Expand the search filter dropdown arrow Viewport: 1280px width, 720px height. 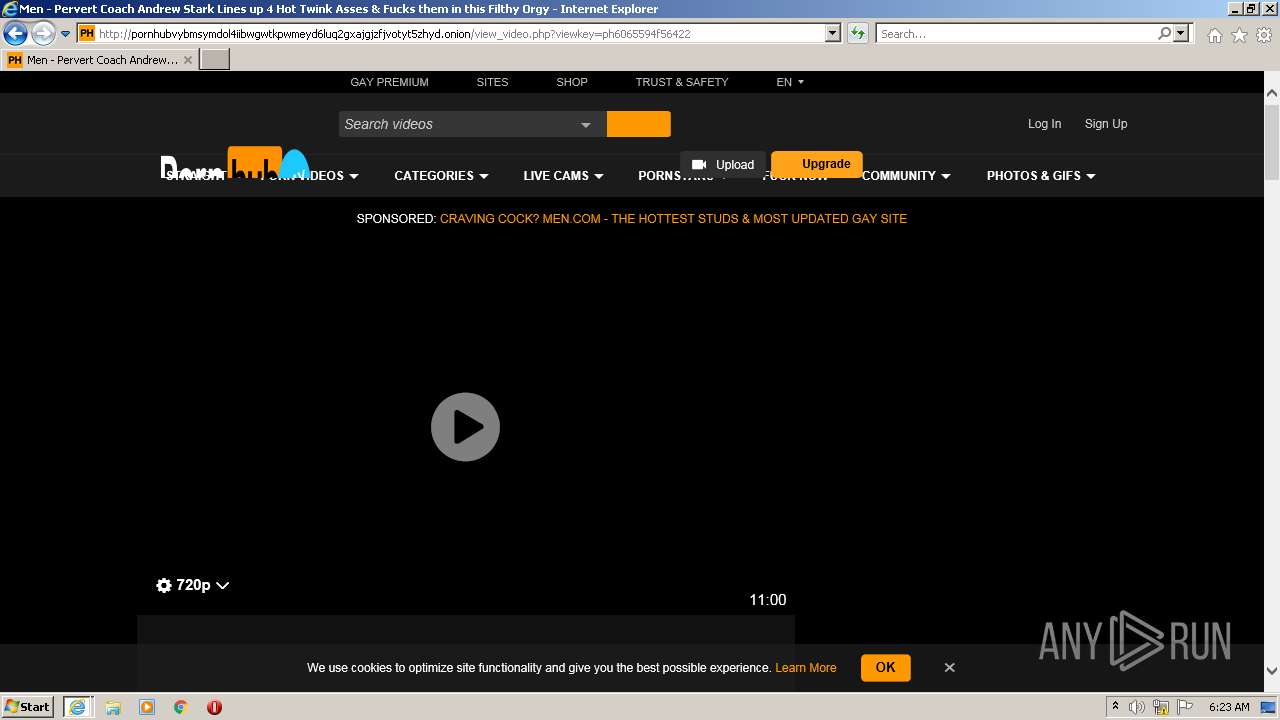[586, 124]
